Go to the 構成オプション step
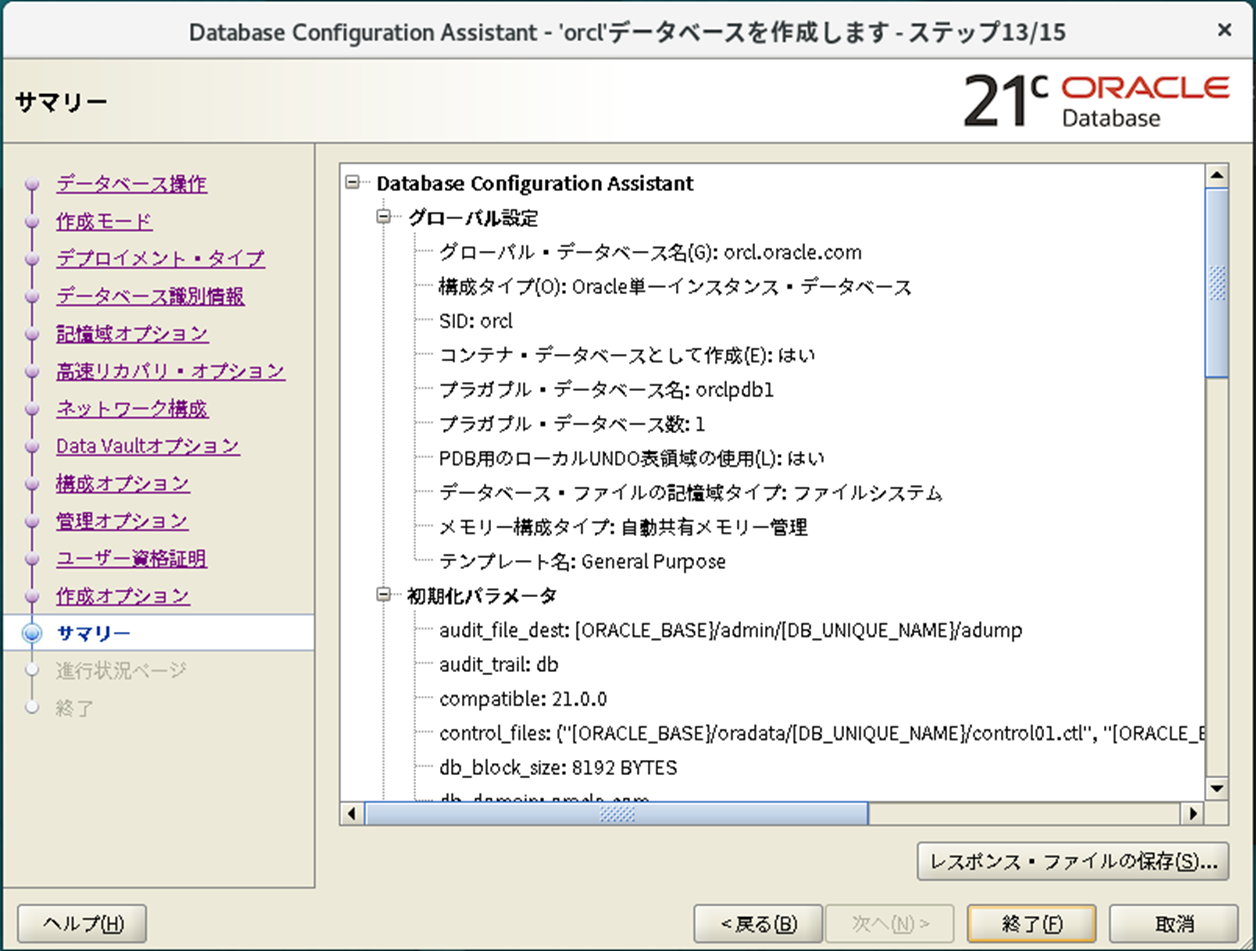The width and height of the screenshot is (1256, 951). (x=122, y=483)
